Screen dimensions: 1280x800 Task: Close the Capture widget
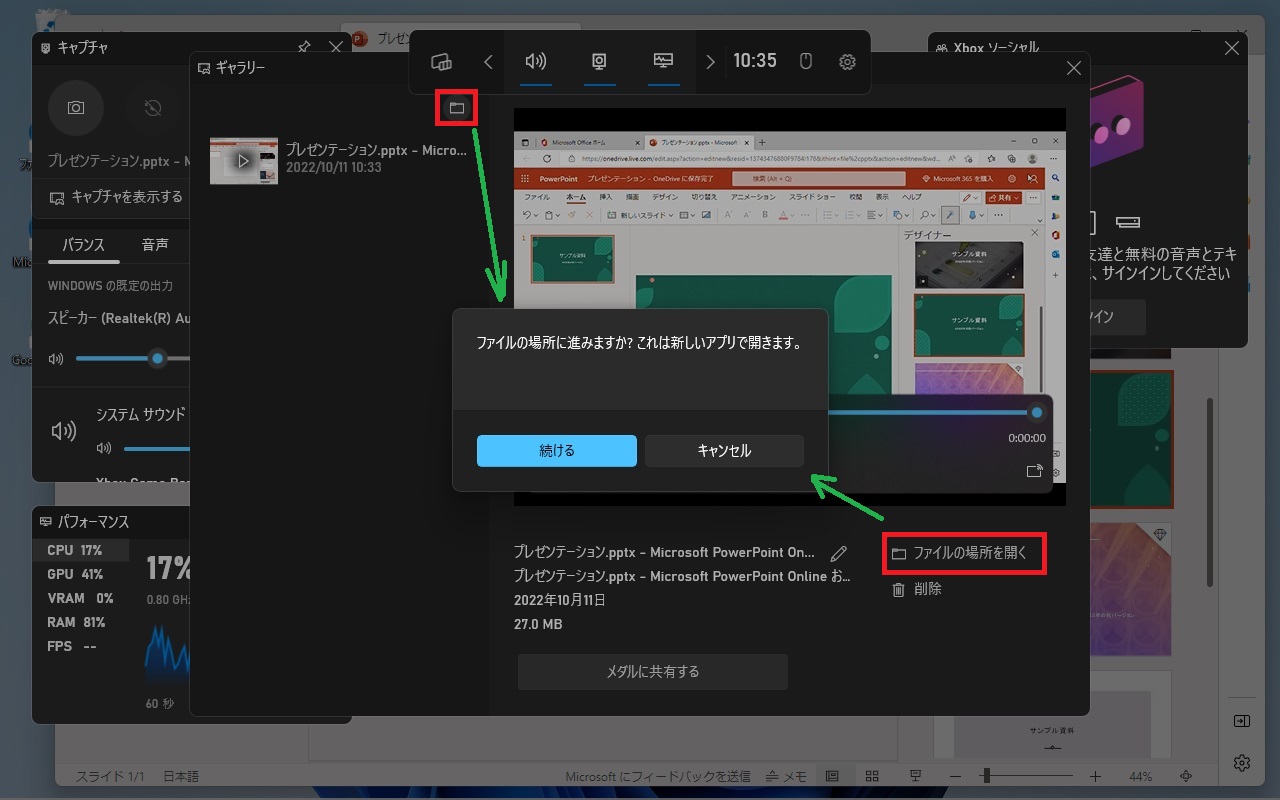click(336, 47)
